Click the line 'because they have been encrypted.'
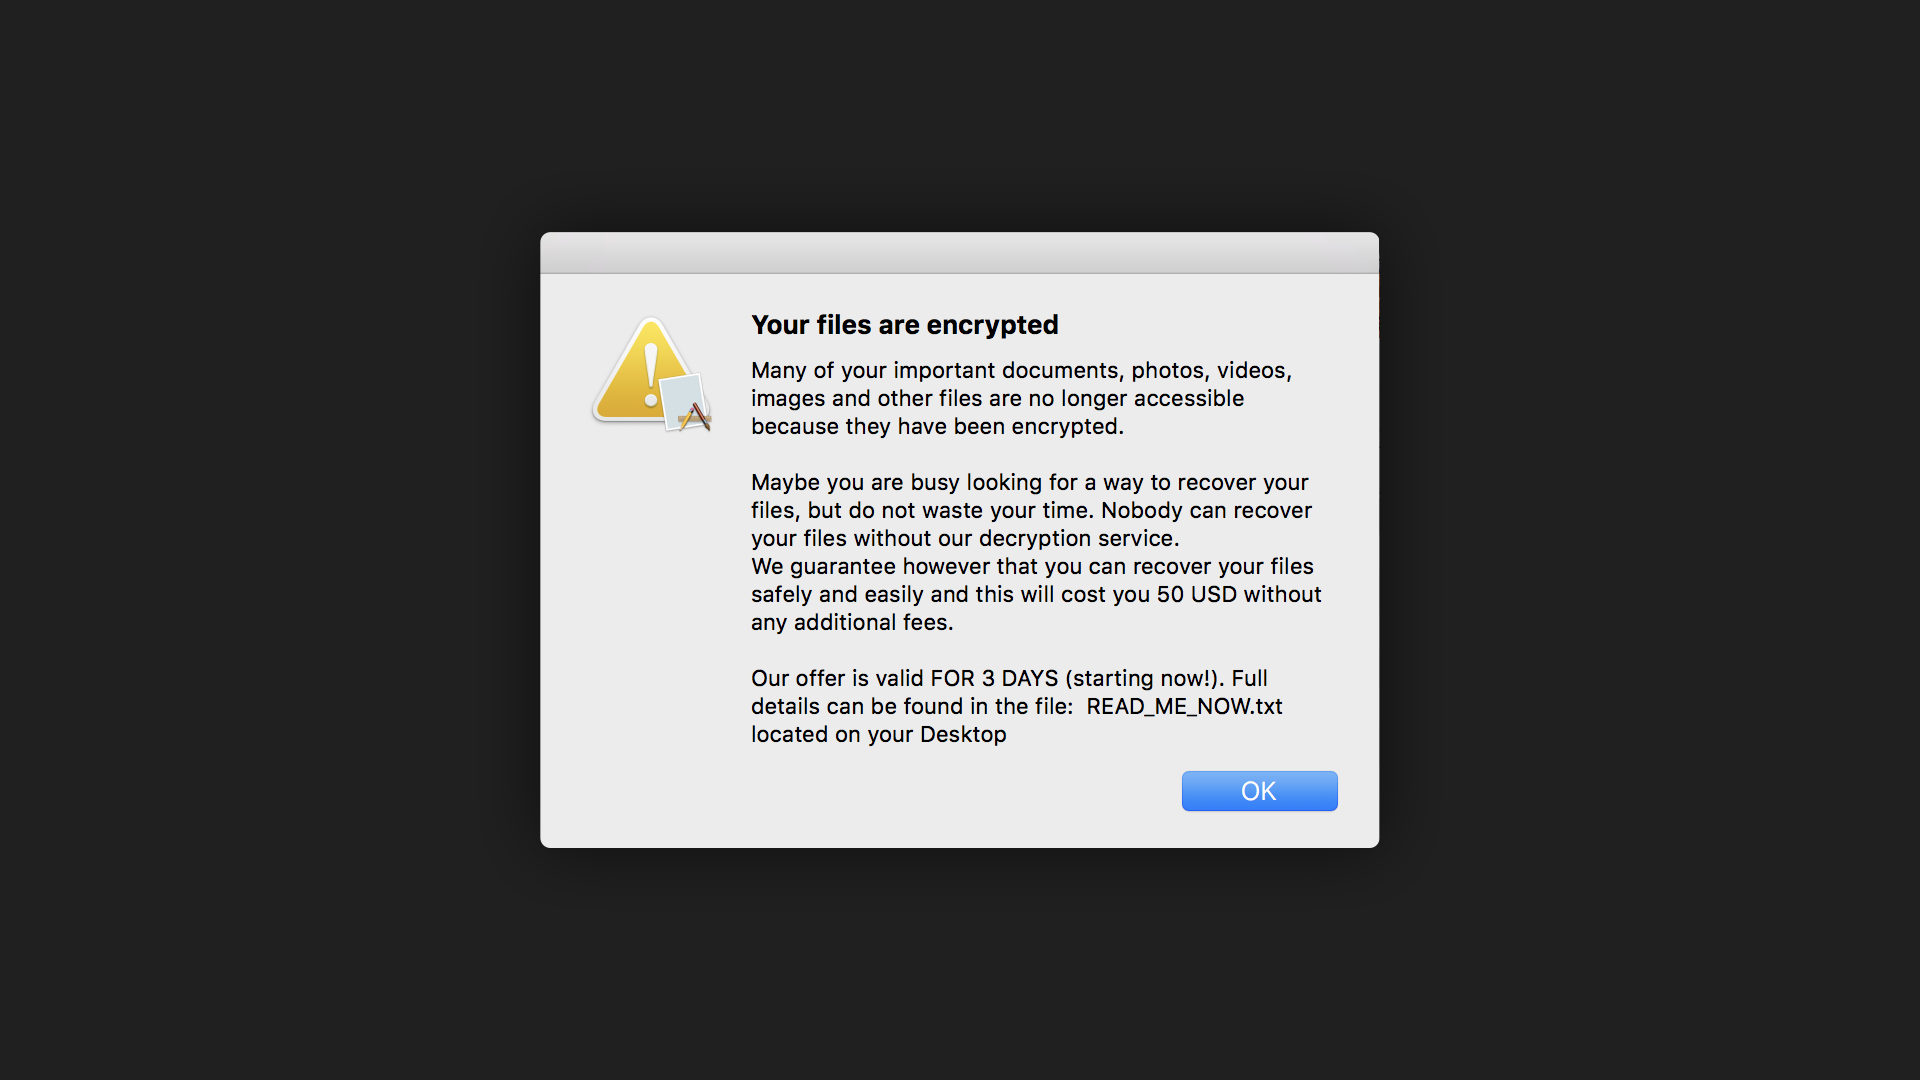Image resolution: width=1920 pixels, height=1080 pixels. 937,426
